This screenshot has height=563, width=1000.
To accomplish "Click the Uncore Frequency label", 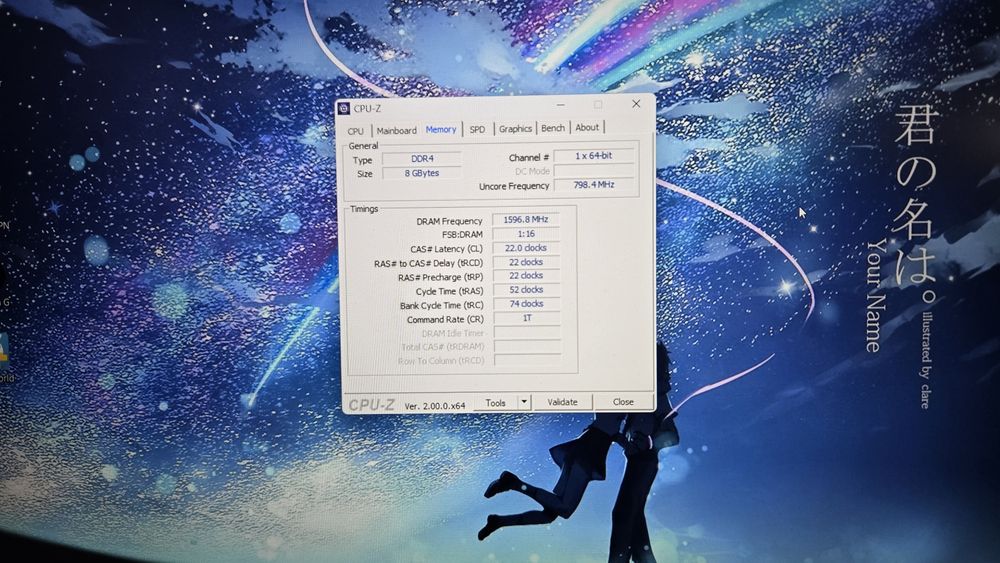I will coord(514,186).
